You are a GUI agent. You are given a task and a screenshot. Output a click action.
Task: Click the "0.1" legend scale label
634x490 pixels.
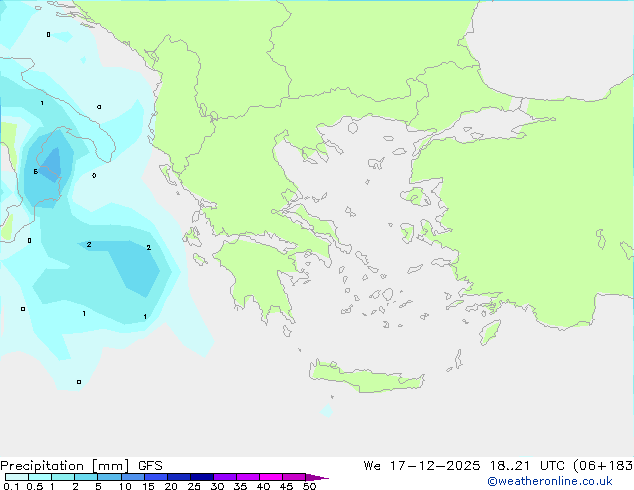(x=11, y=486)
